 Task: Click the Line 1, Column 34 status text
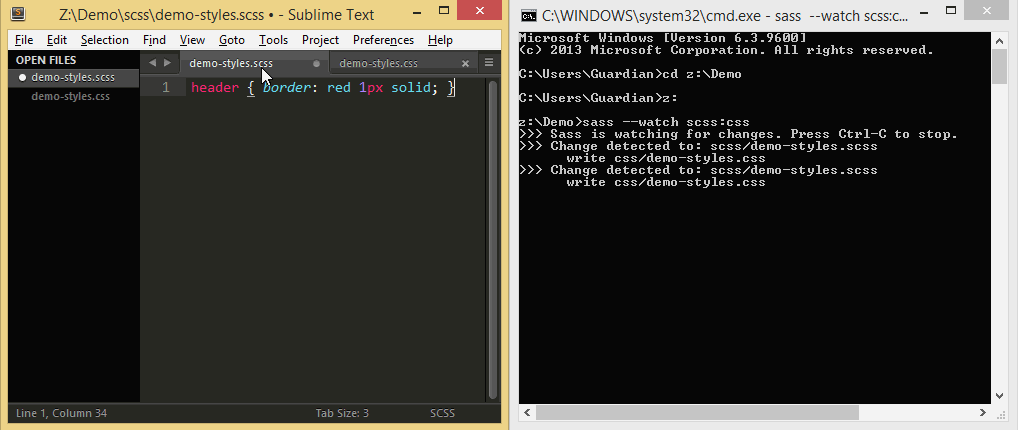click(x=61, y=413)
